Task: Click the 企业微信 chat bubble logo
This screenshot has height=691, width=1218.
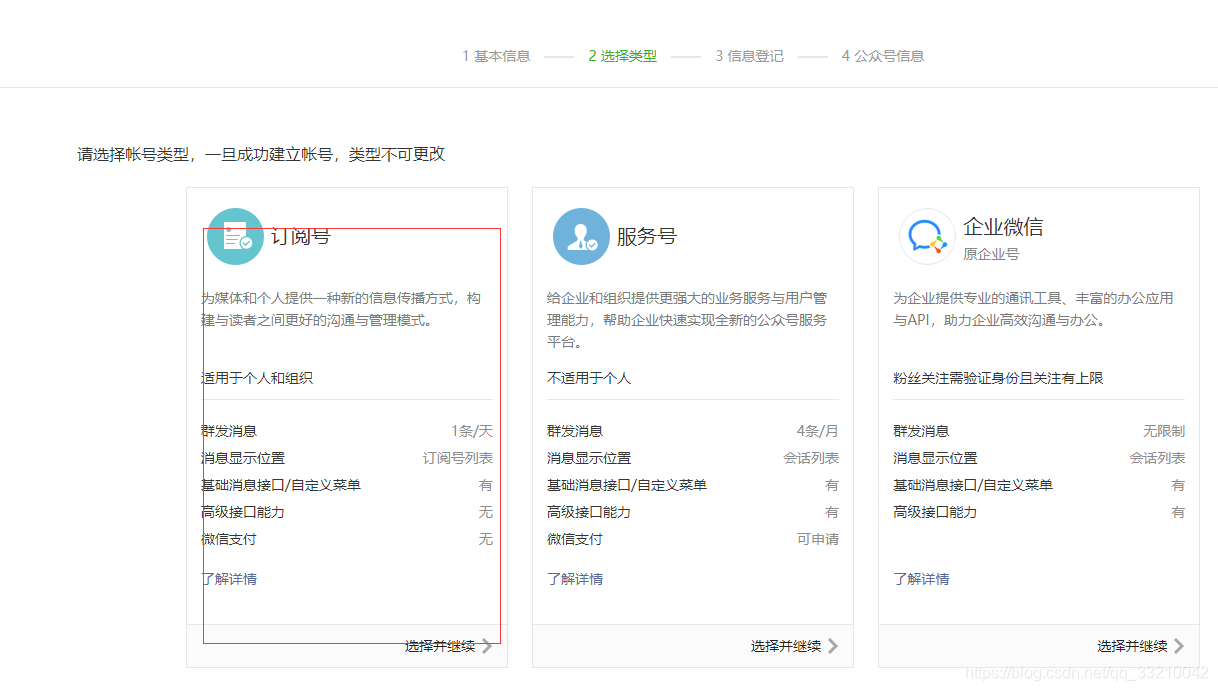Action: [x=927, y=236]
